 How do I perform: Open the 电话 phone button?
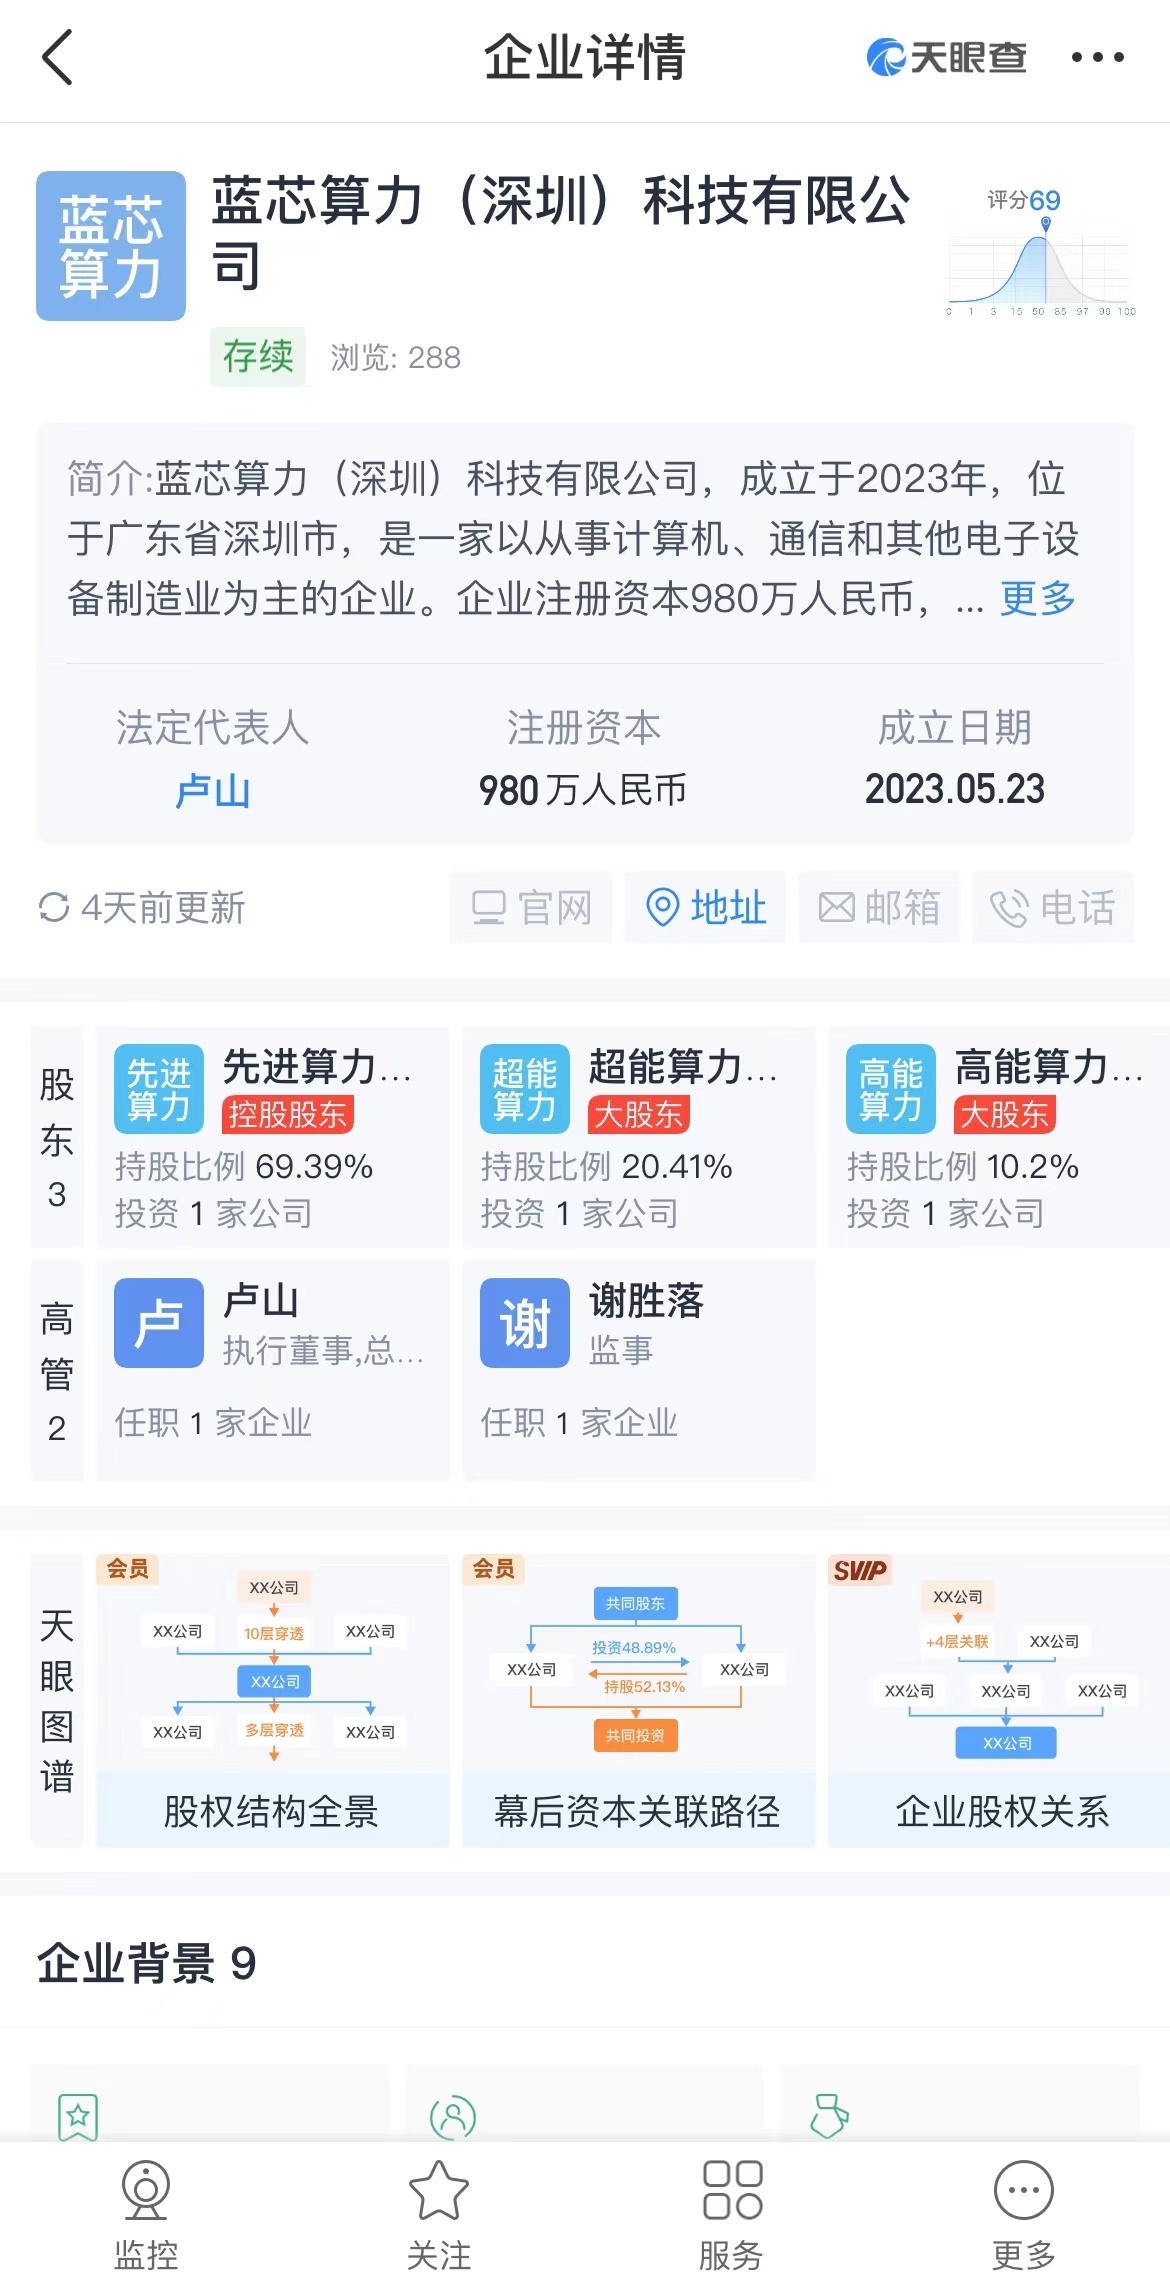(1053, 907)
